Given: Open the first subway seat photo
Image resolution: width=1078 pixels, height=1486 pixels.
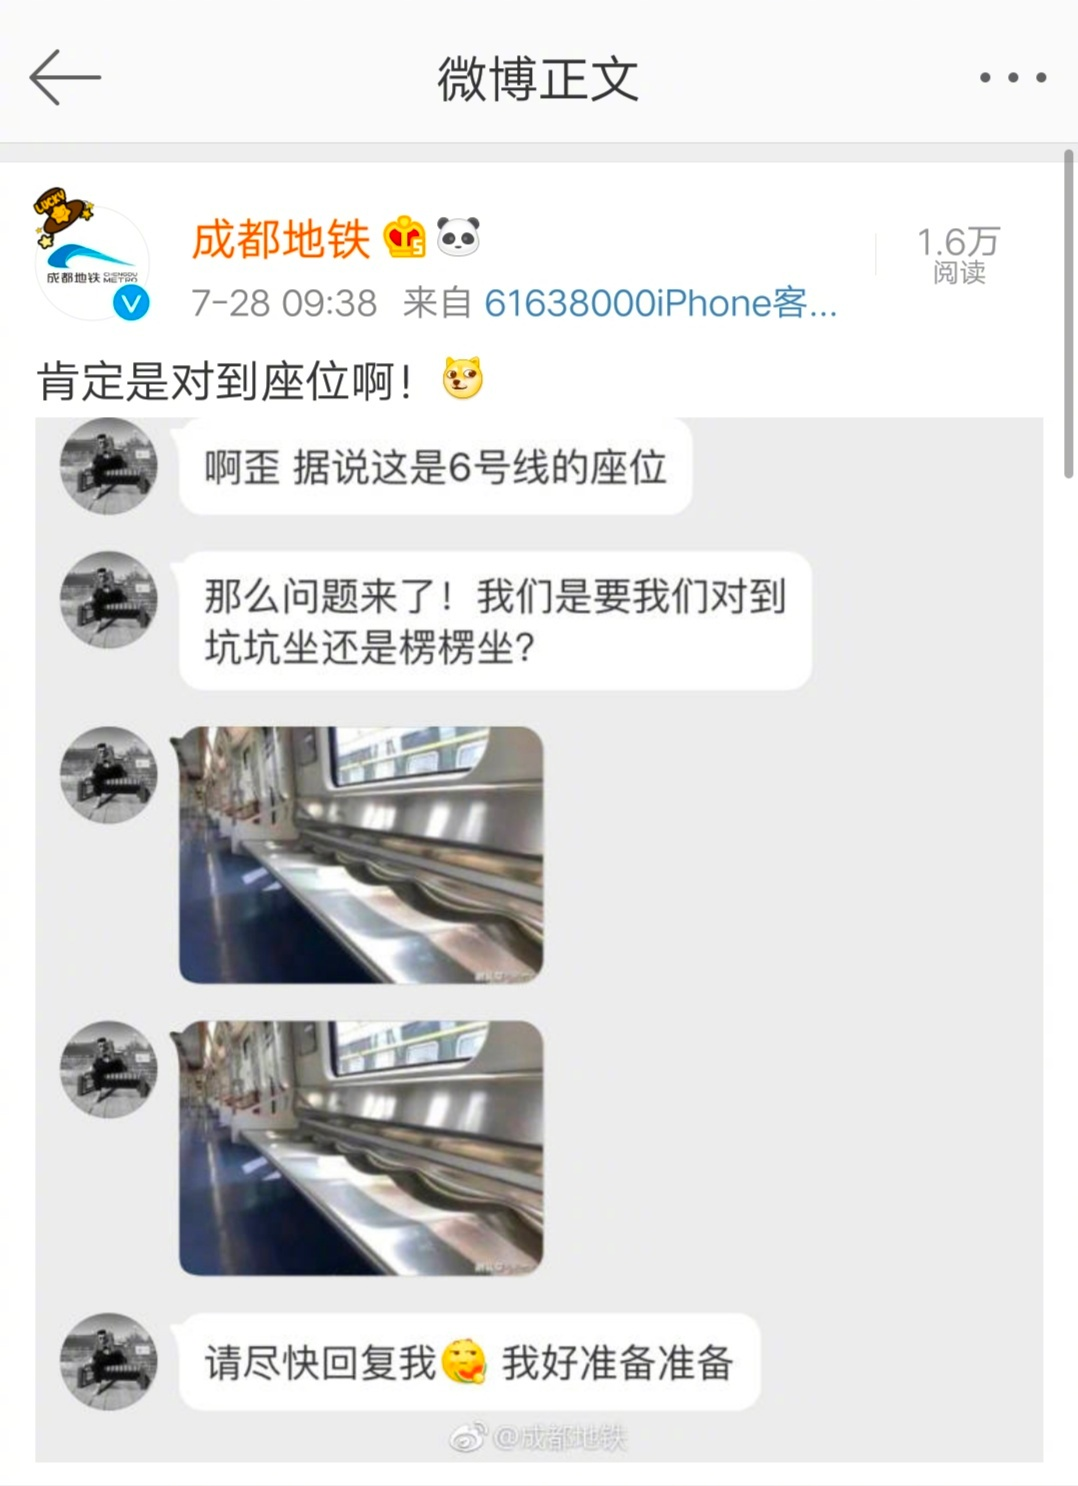Looking at the screenshot, I should (361, 854).
